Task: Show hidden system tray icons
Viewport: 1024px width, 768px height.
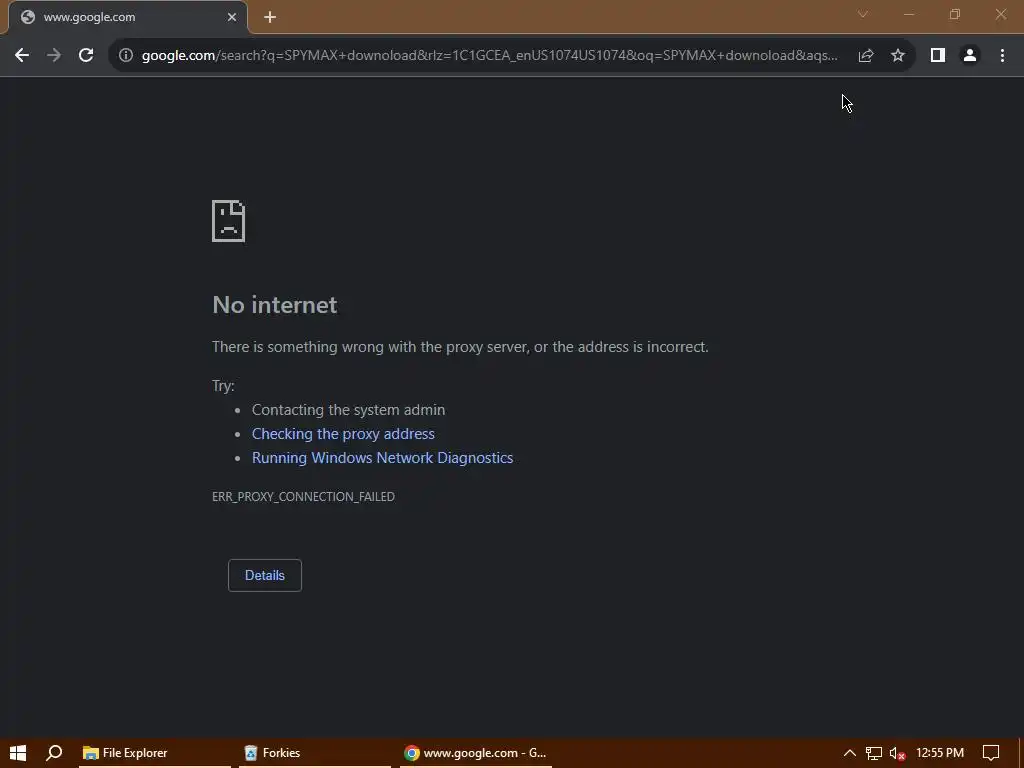Action: tap(850, 753)
